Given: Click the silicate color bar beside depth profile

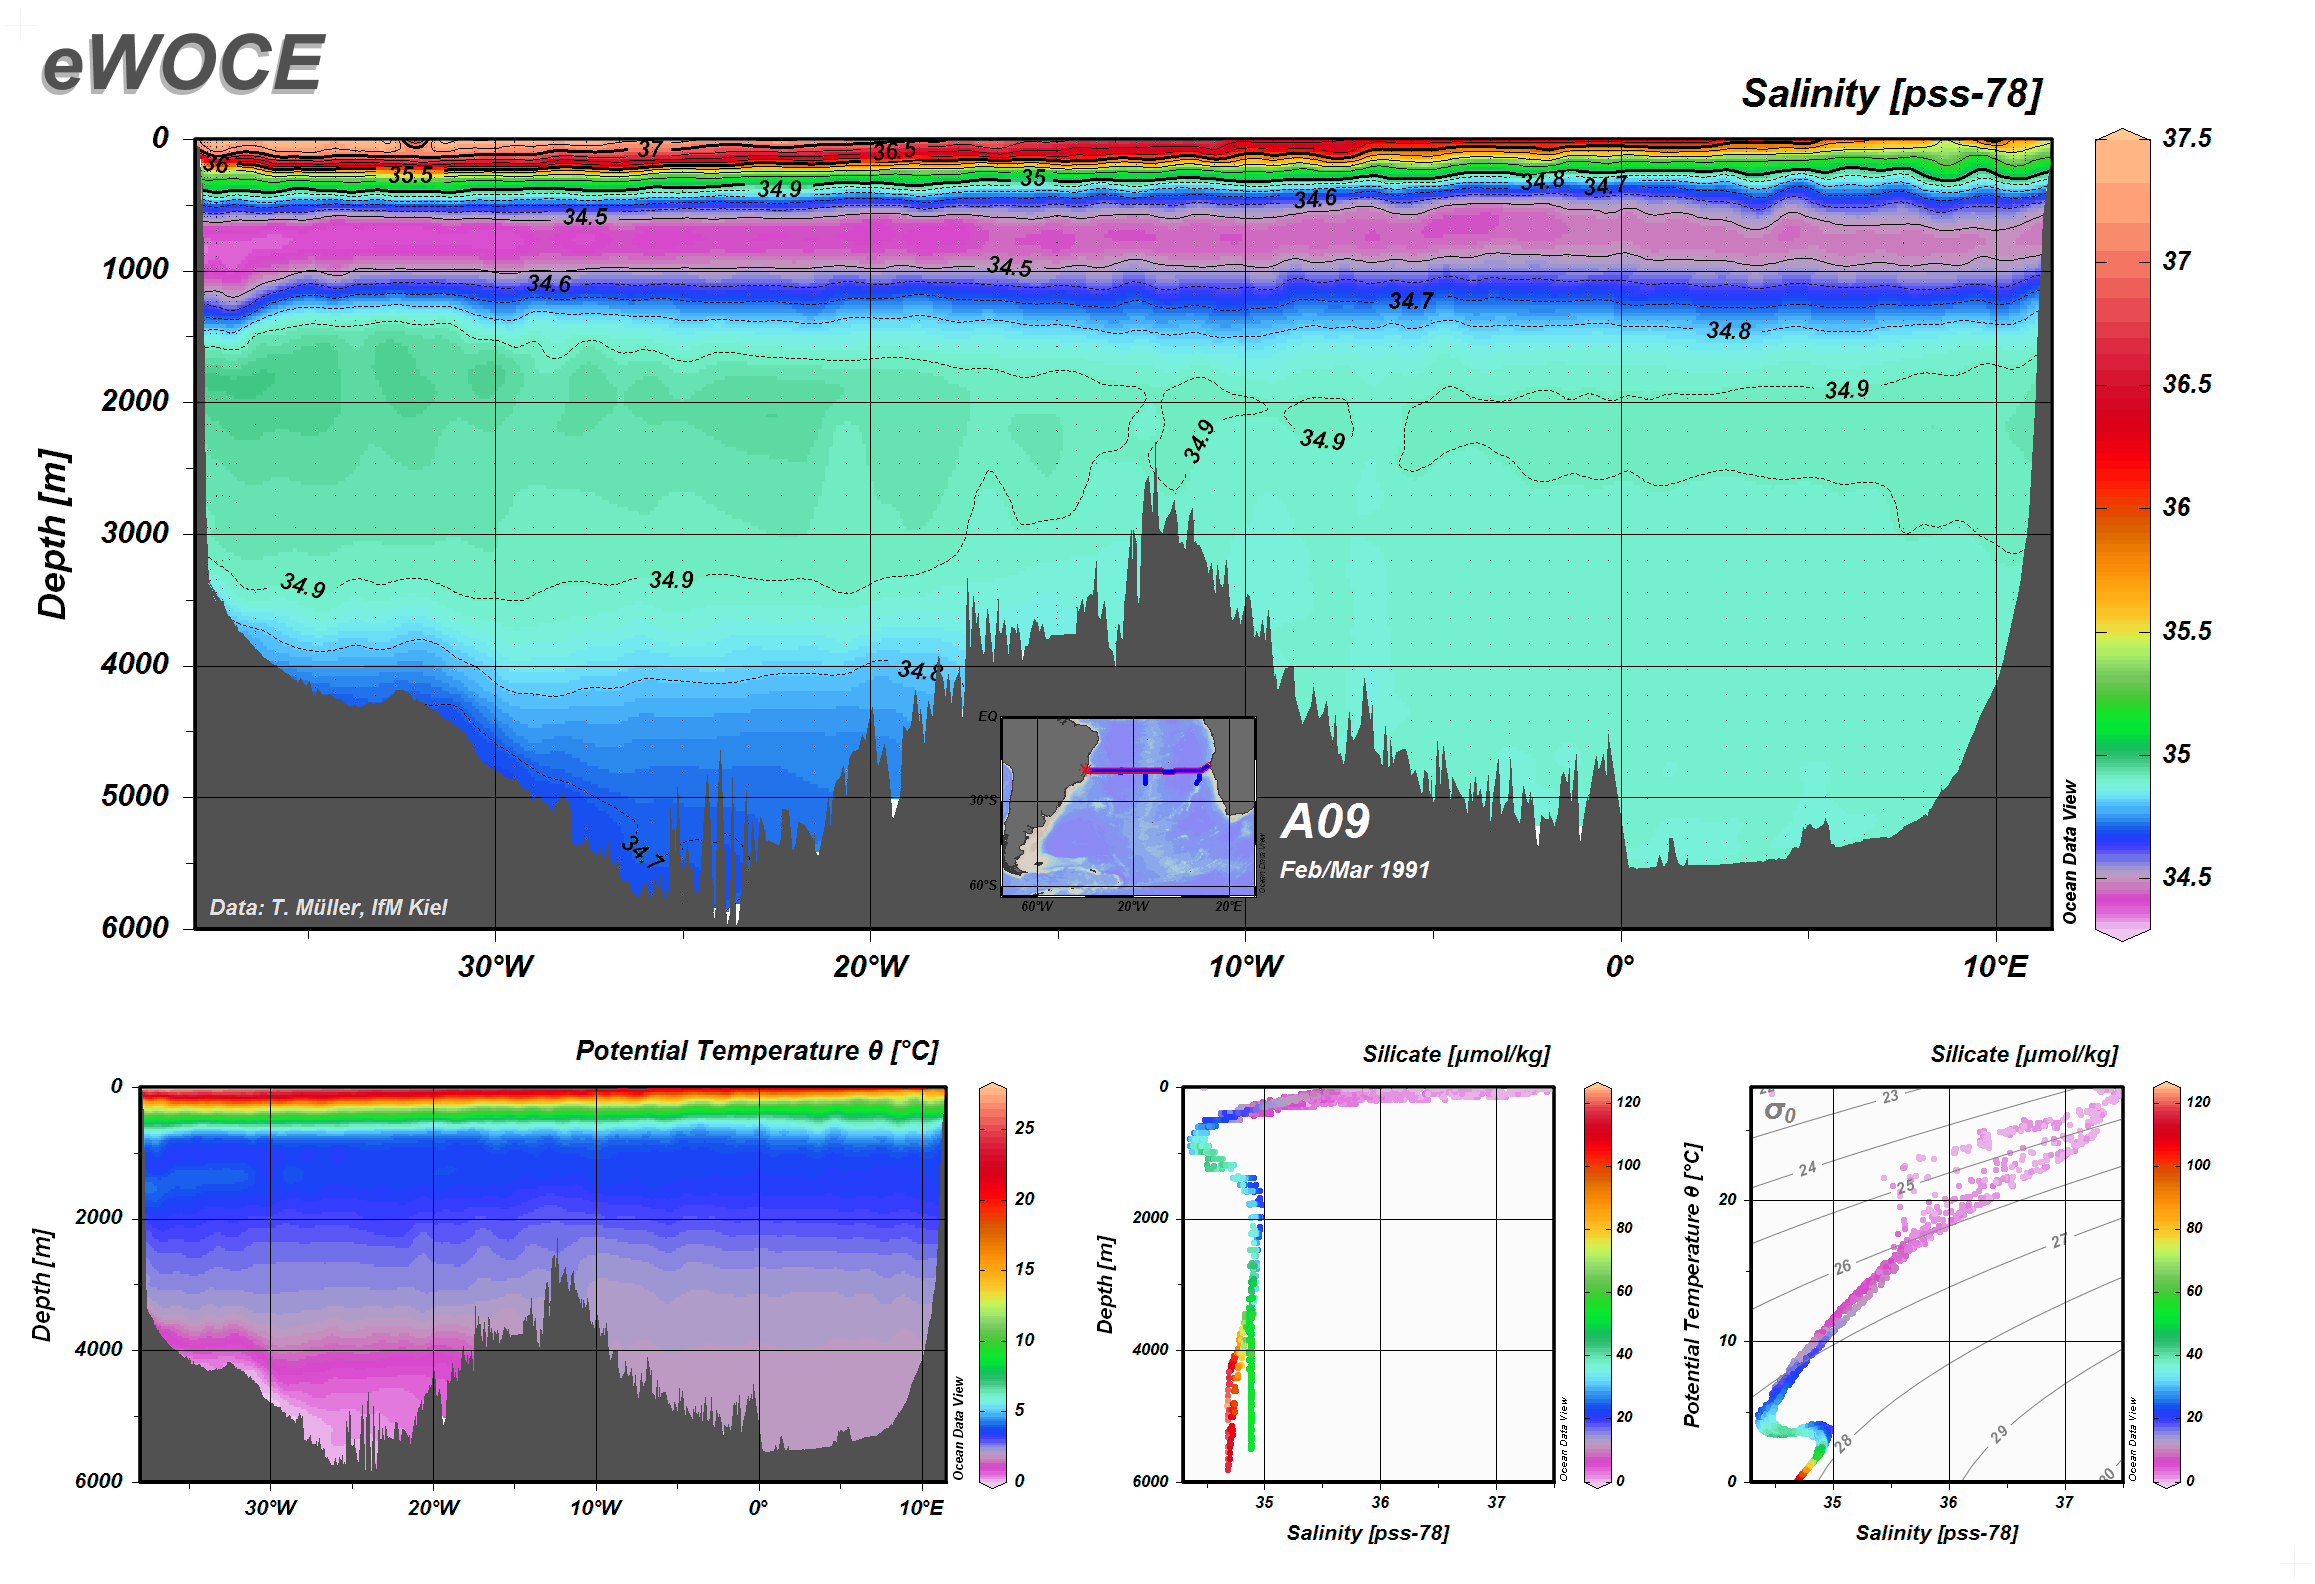Looking at the screenshot, I should [x=1598, y=1284].
